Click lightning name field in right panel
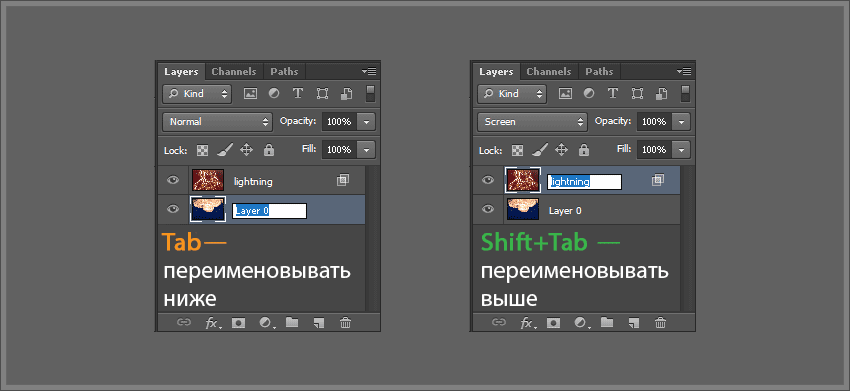The width and height of the screenshot is (850, 391). [x=584, y=182]
